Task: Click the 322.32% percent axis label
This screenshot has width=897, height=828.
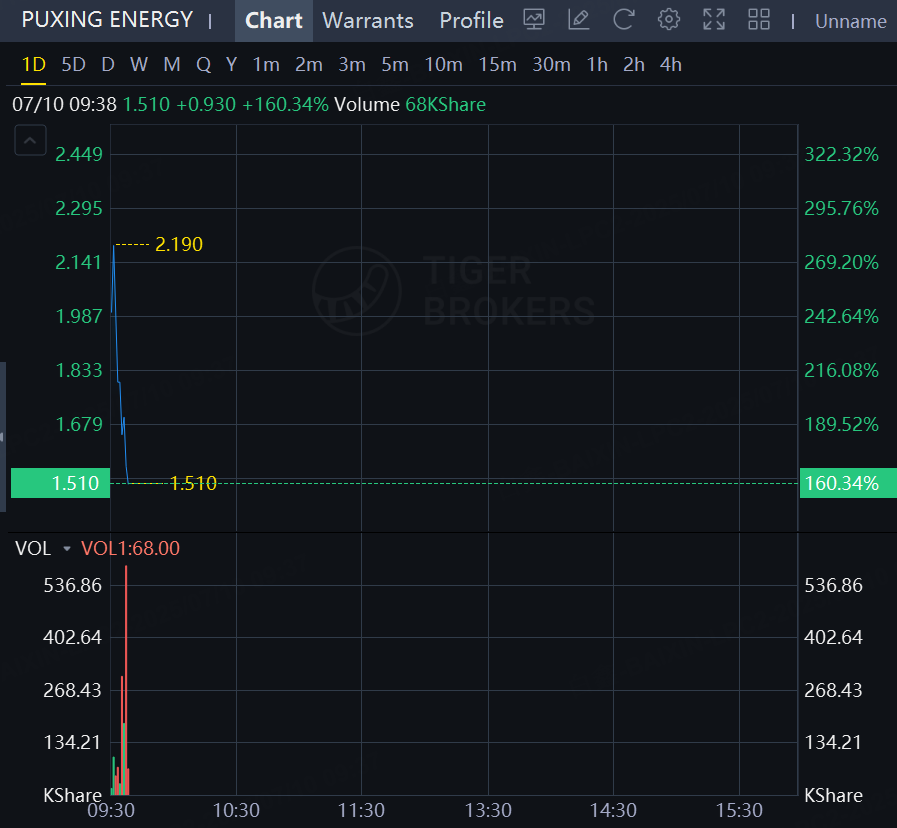Action: point(842,154)
